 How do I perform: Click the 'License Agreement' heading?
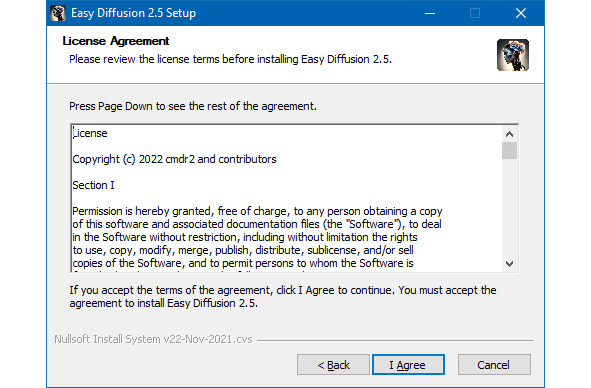(x=116, y=41)
